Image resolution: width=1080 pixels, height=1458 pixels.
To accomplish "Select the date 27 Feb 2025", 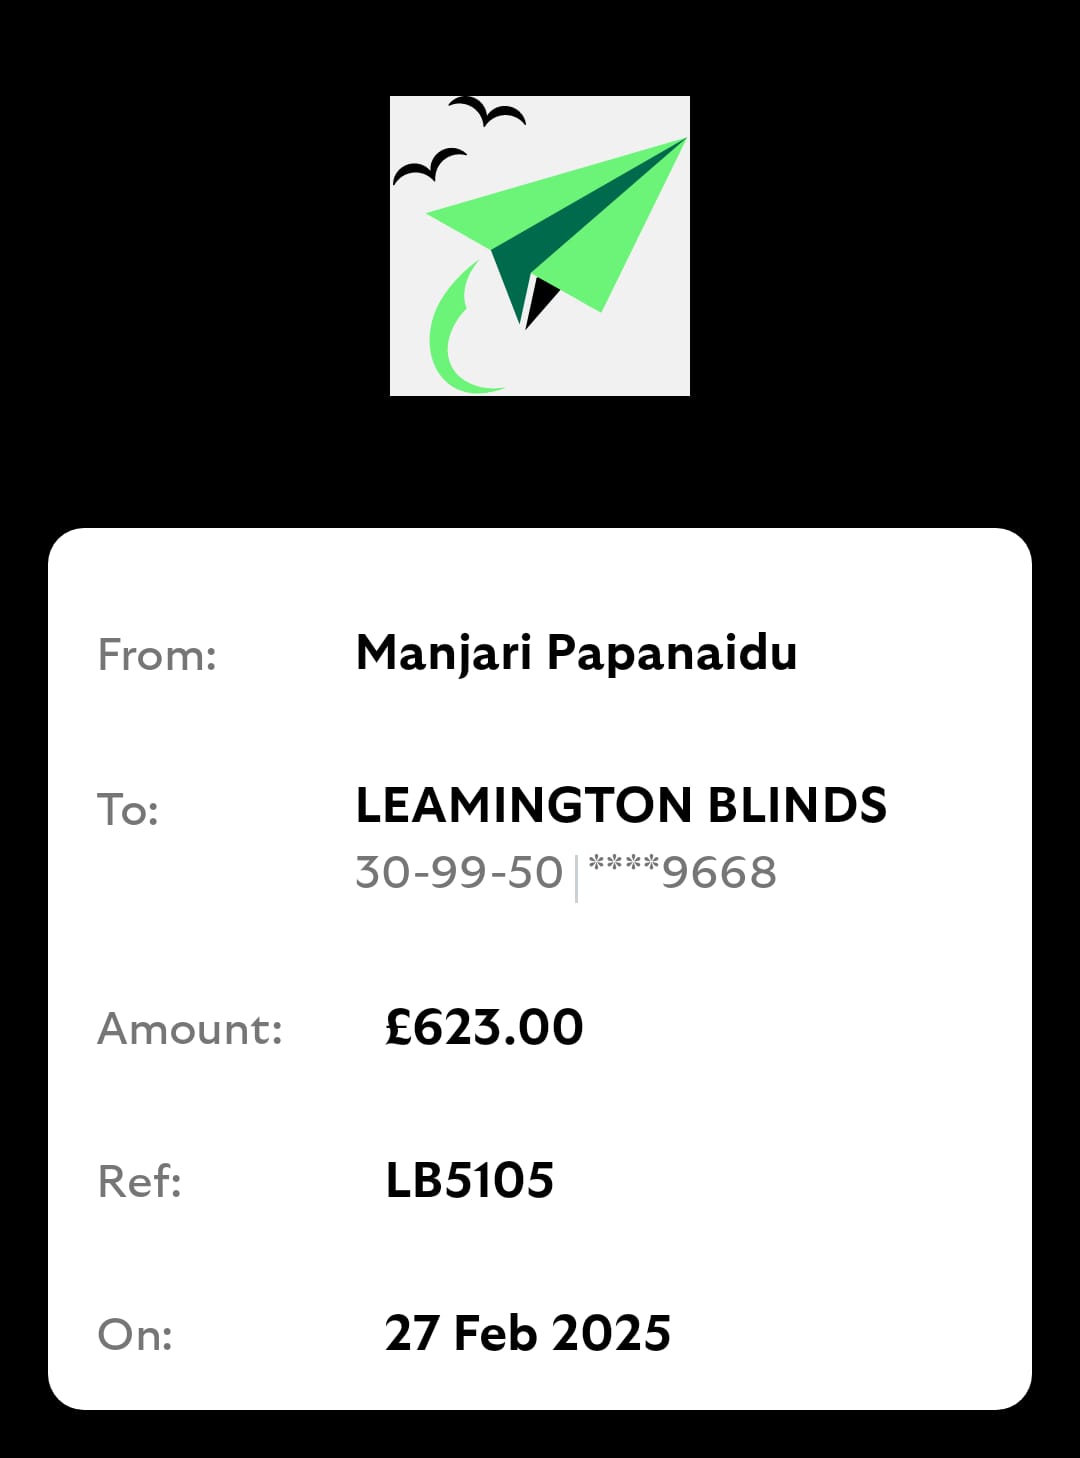I will click(x=527, y=1334).
